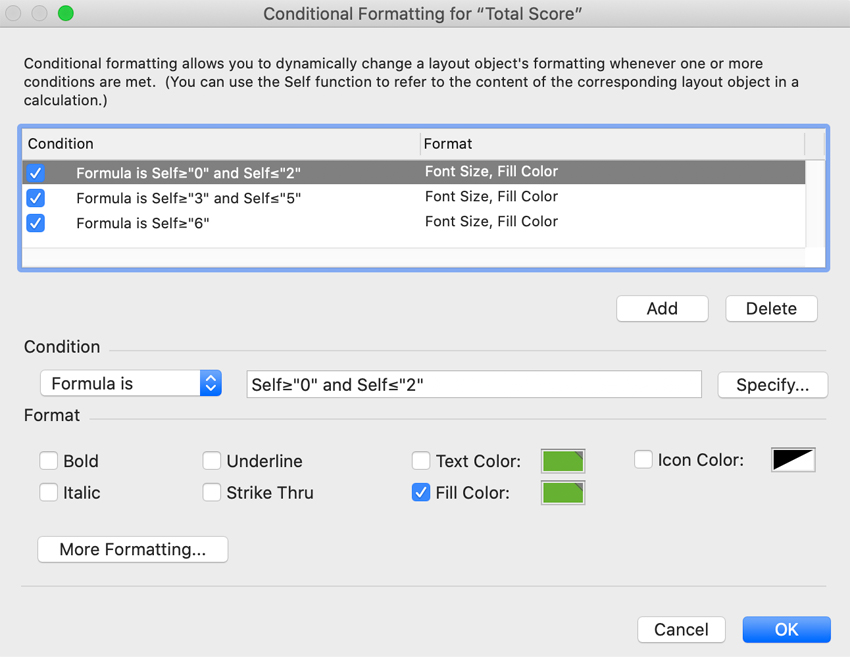This screenshot has height=657, width=850.
Task: Turn on Strike Thru formatting
Action: 212,492
